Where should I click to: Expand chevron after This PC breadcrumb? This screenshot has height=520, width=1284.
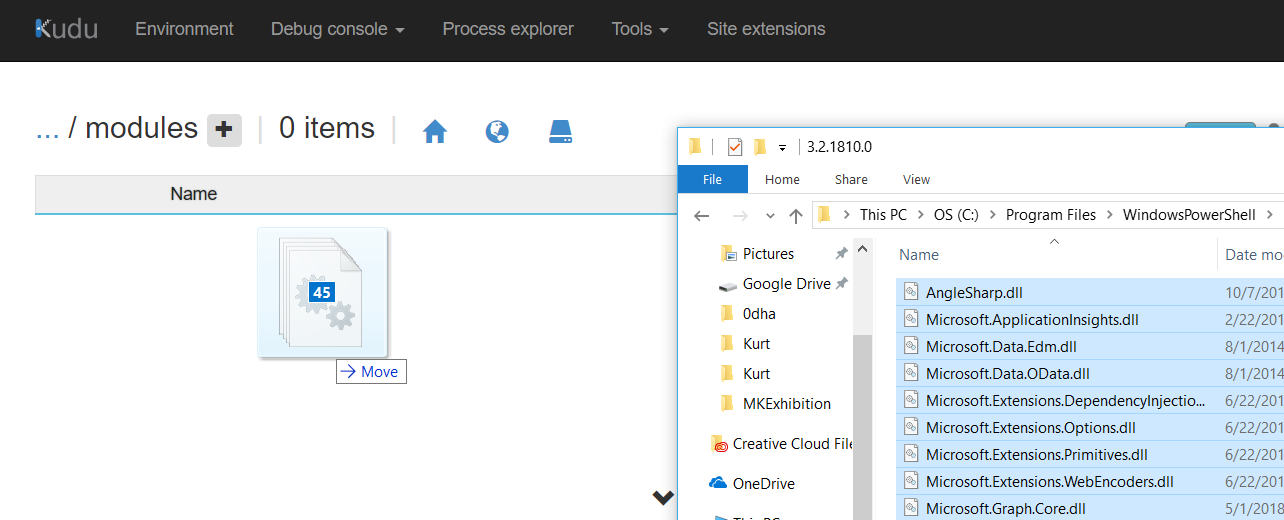[x=920, y=215]
